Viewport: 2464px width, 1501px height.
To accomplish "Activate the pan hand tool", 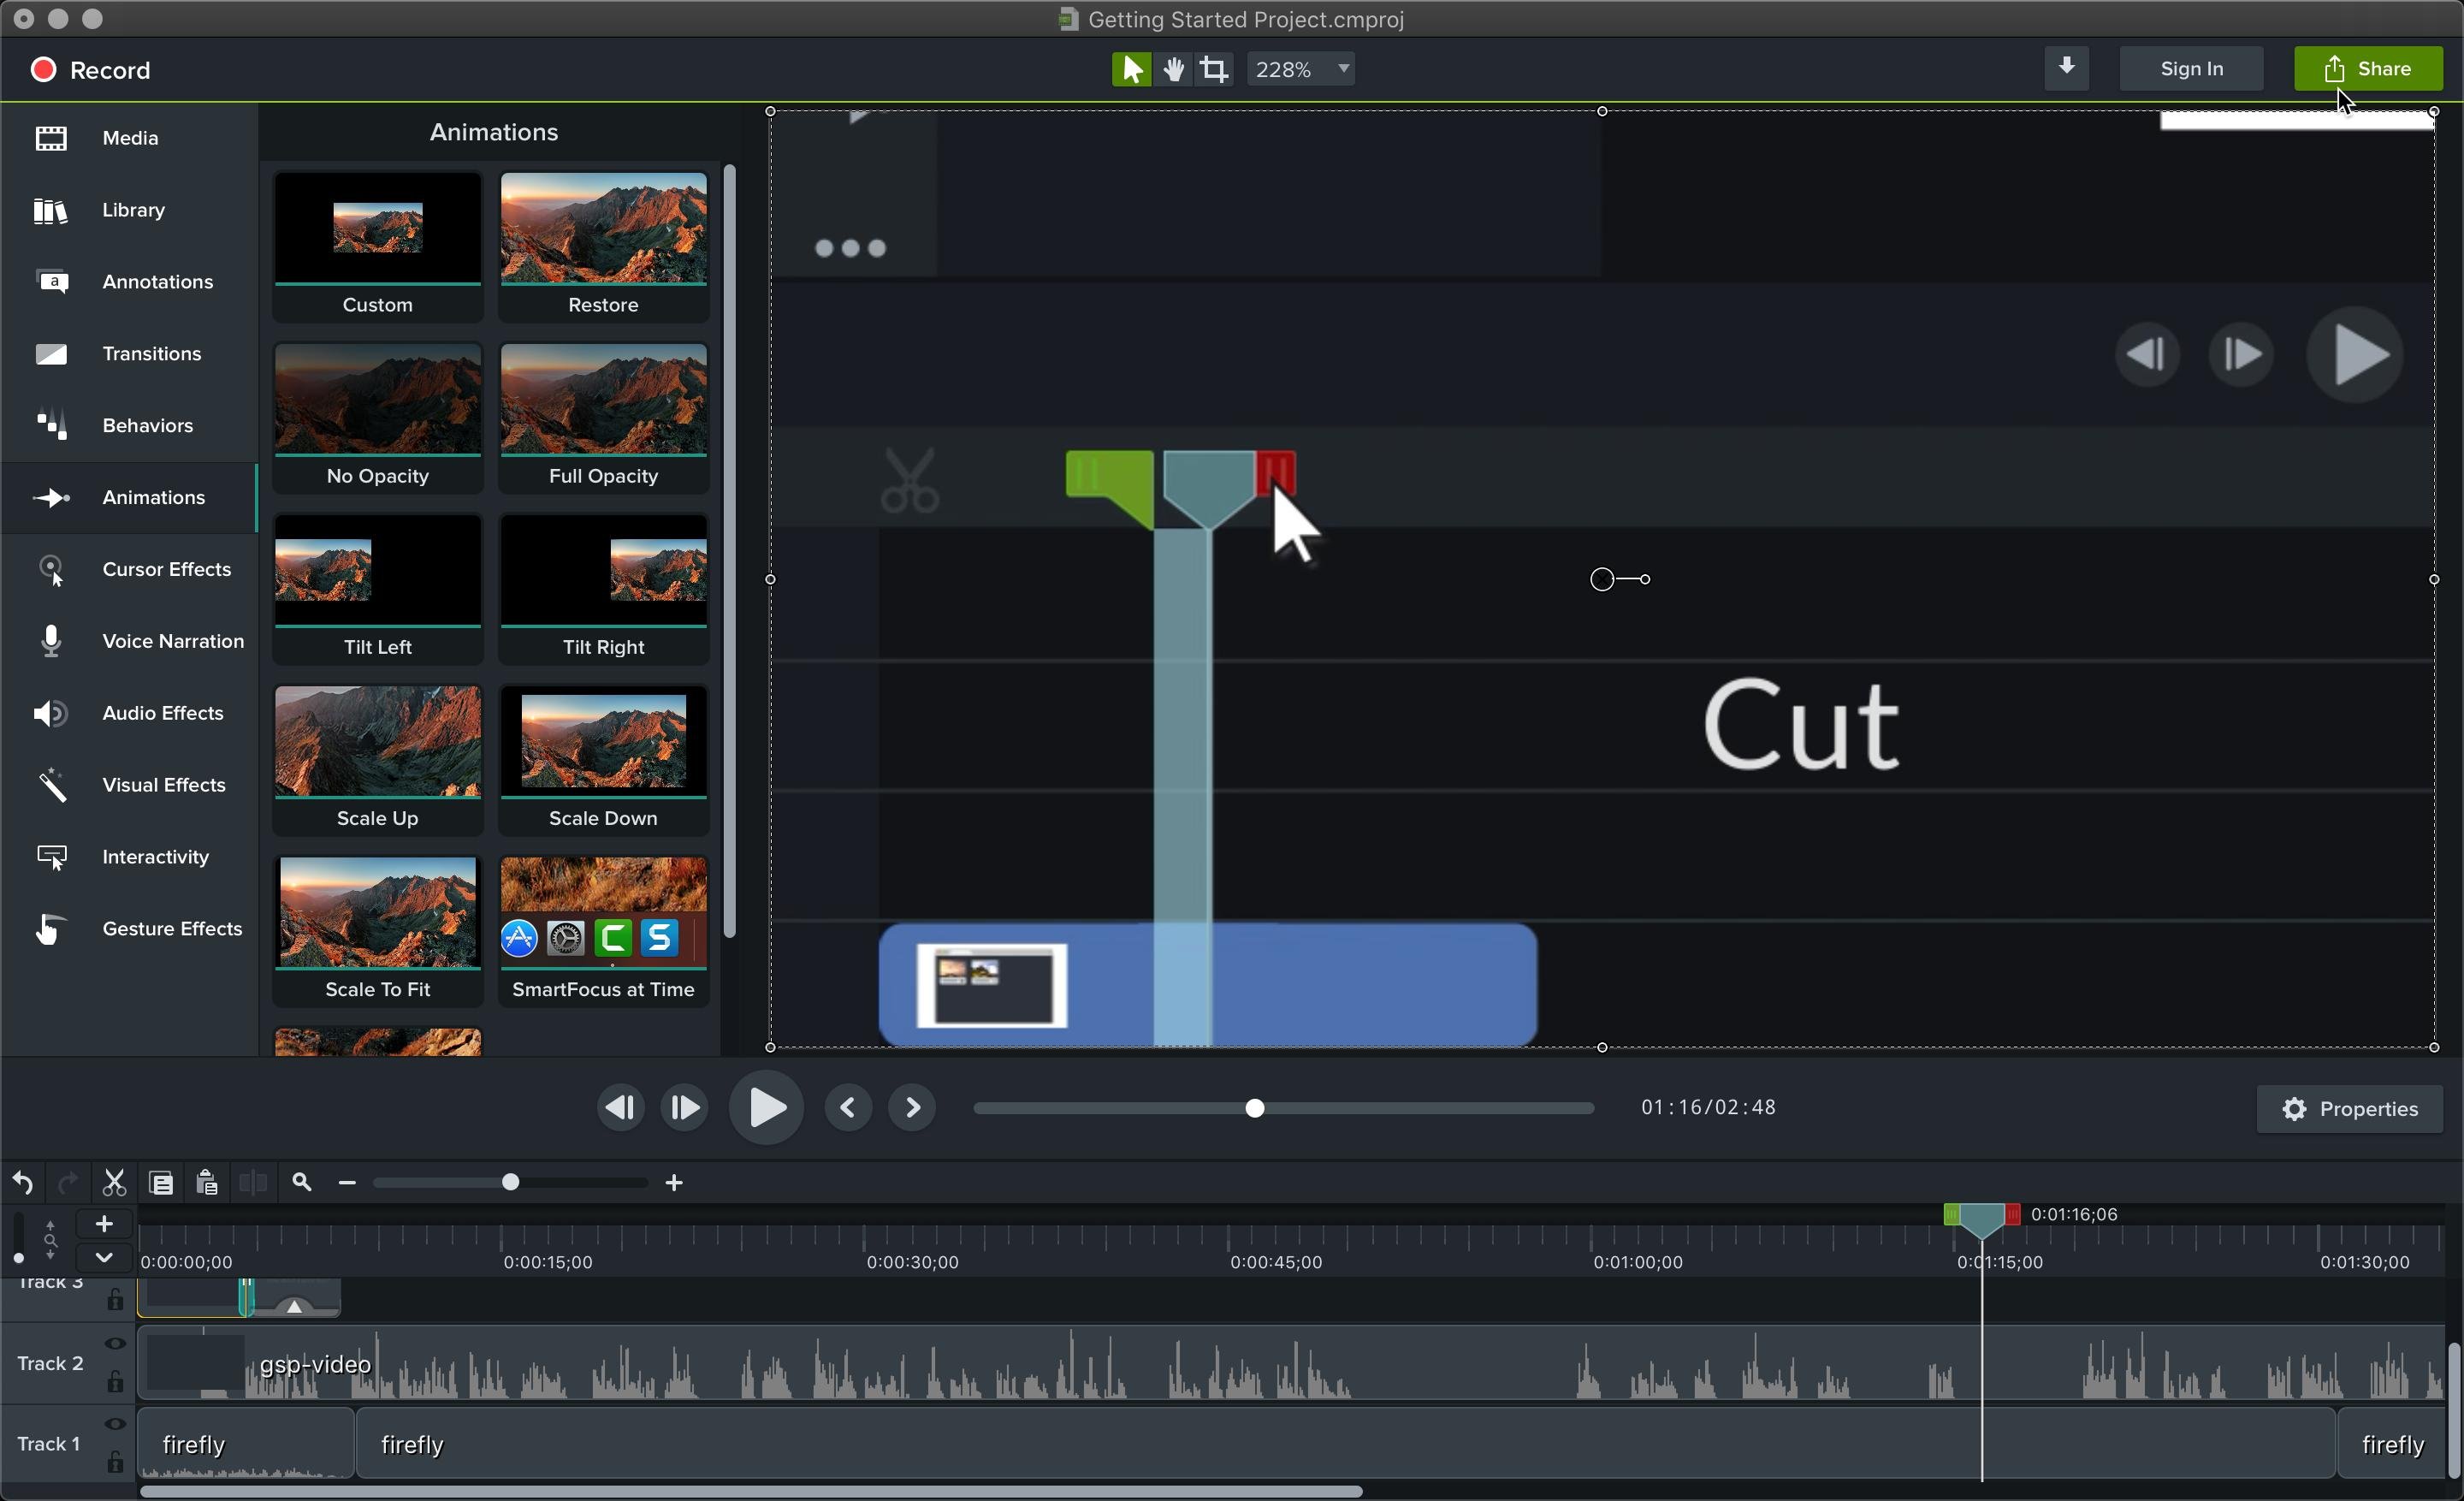I will coord(1173,69).
